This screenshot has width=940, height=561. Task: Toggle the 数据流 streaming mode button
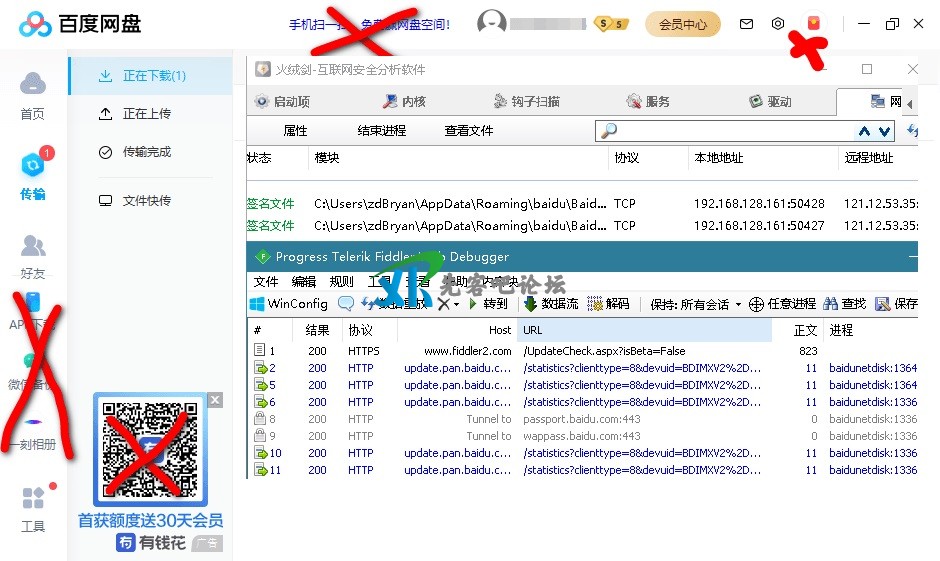click(x=550, y=304)
